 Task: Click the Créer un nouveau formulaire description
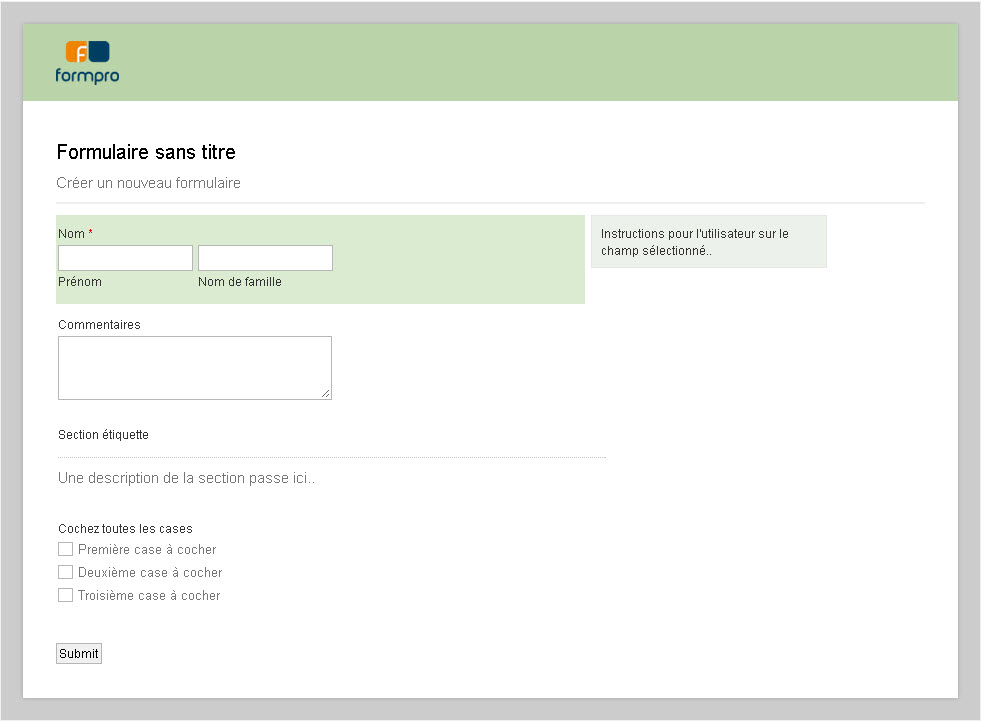click(x=148, y=183)
